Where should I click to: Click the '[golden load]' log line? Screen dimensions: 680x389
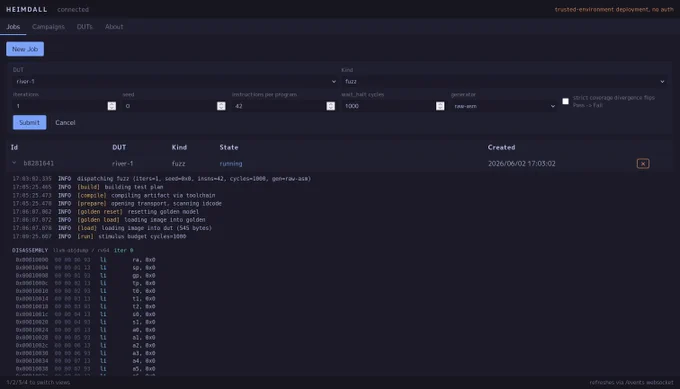[x=108, y=220]
